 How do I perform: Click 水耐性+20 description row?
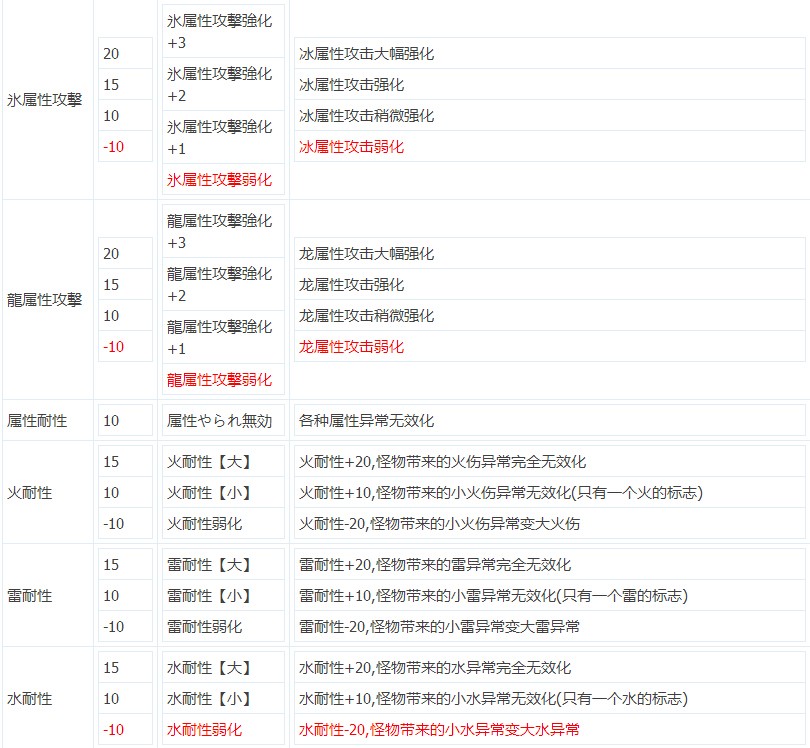[x=550, y=667]
